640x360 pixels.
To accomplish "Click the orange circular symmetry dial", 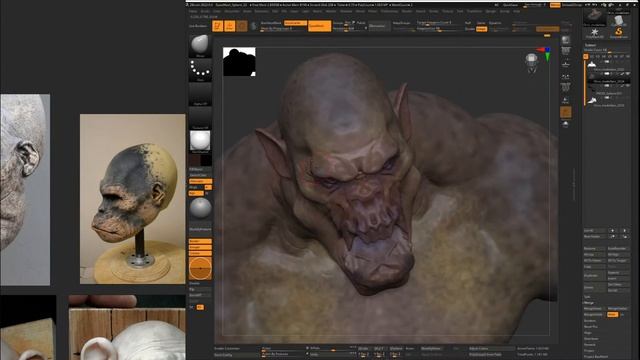I will point(200,269).
